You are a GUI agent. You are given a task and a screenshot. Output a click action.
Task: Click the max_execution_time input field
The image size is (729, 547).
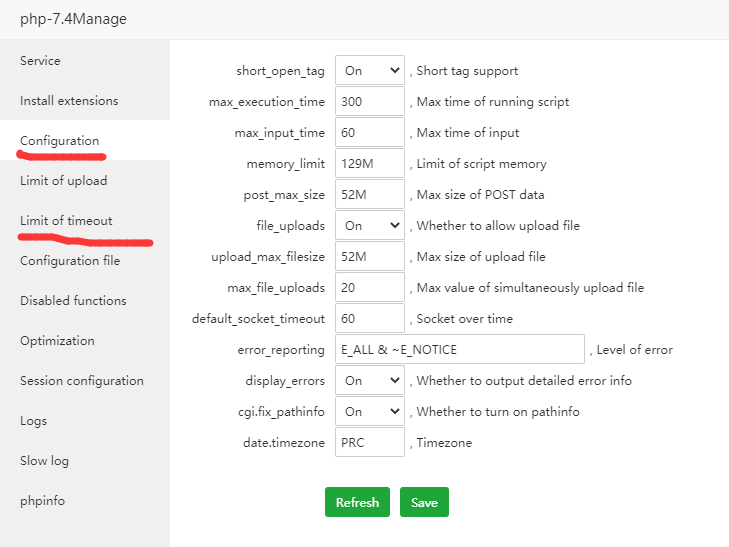[369, 102]
